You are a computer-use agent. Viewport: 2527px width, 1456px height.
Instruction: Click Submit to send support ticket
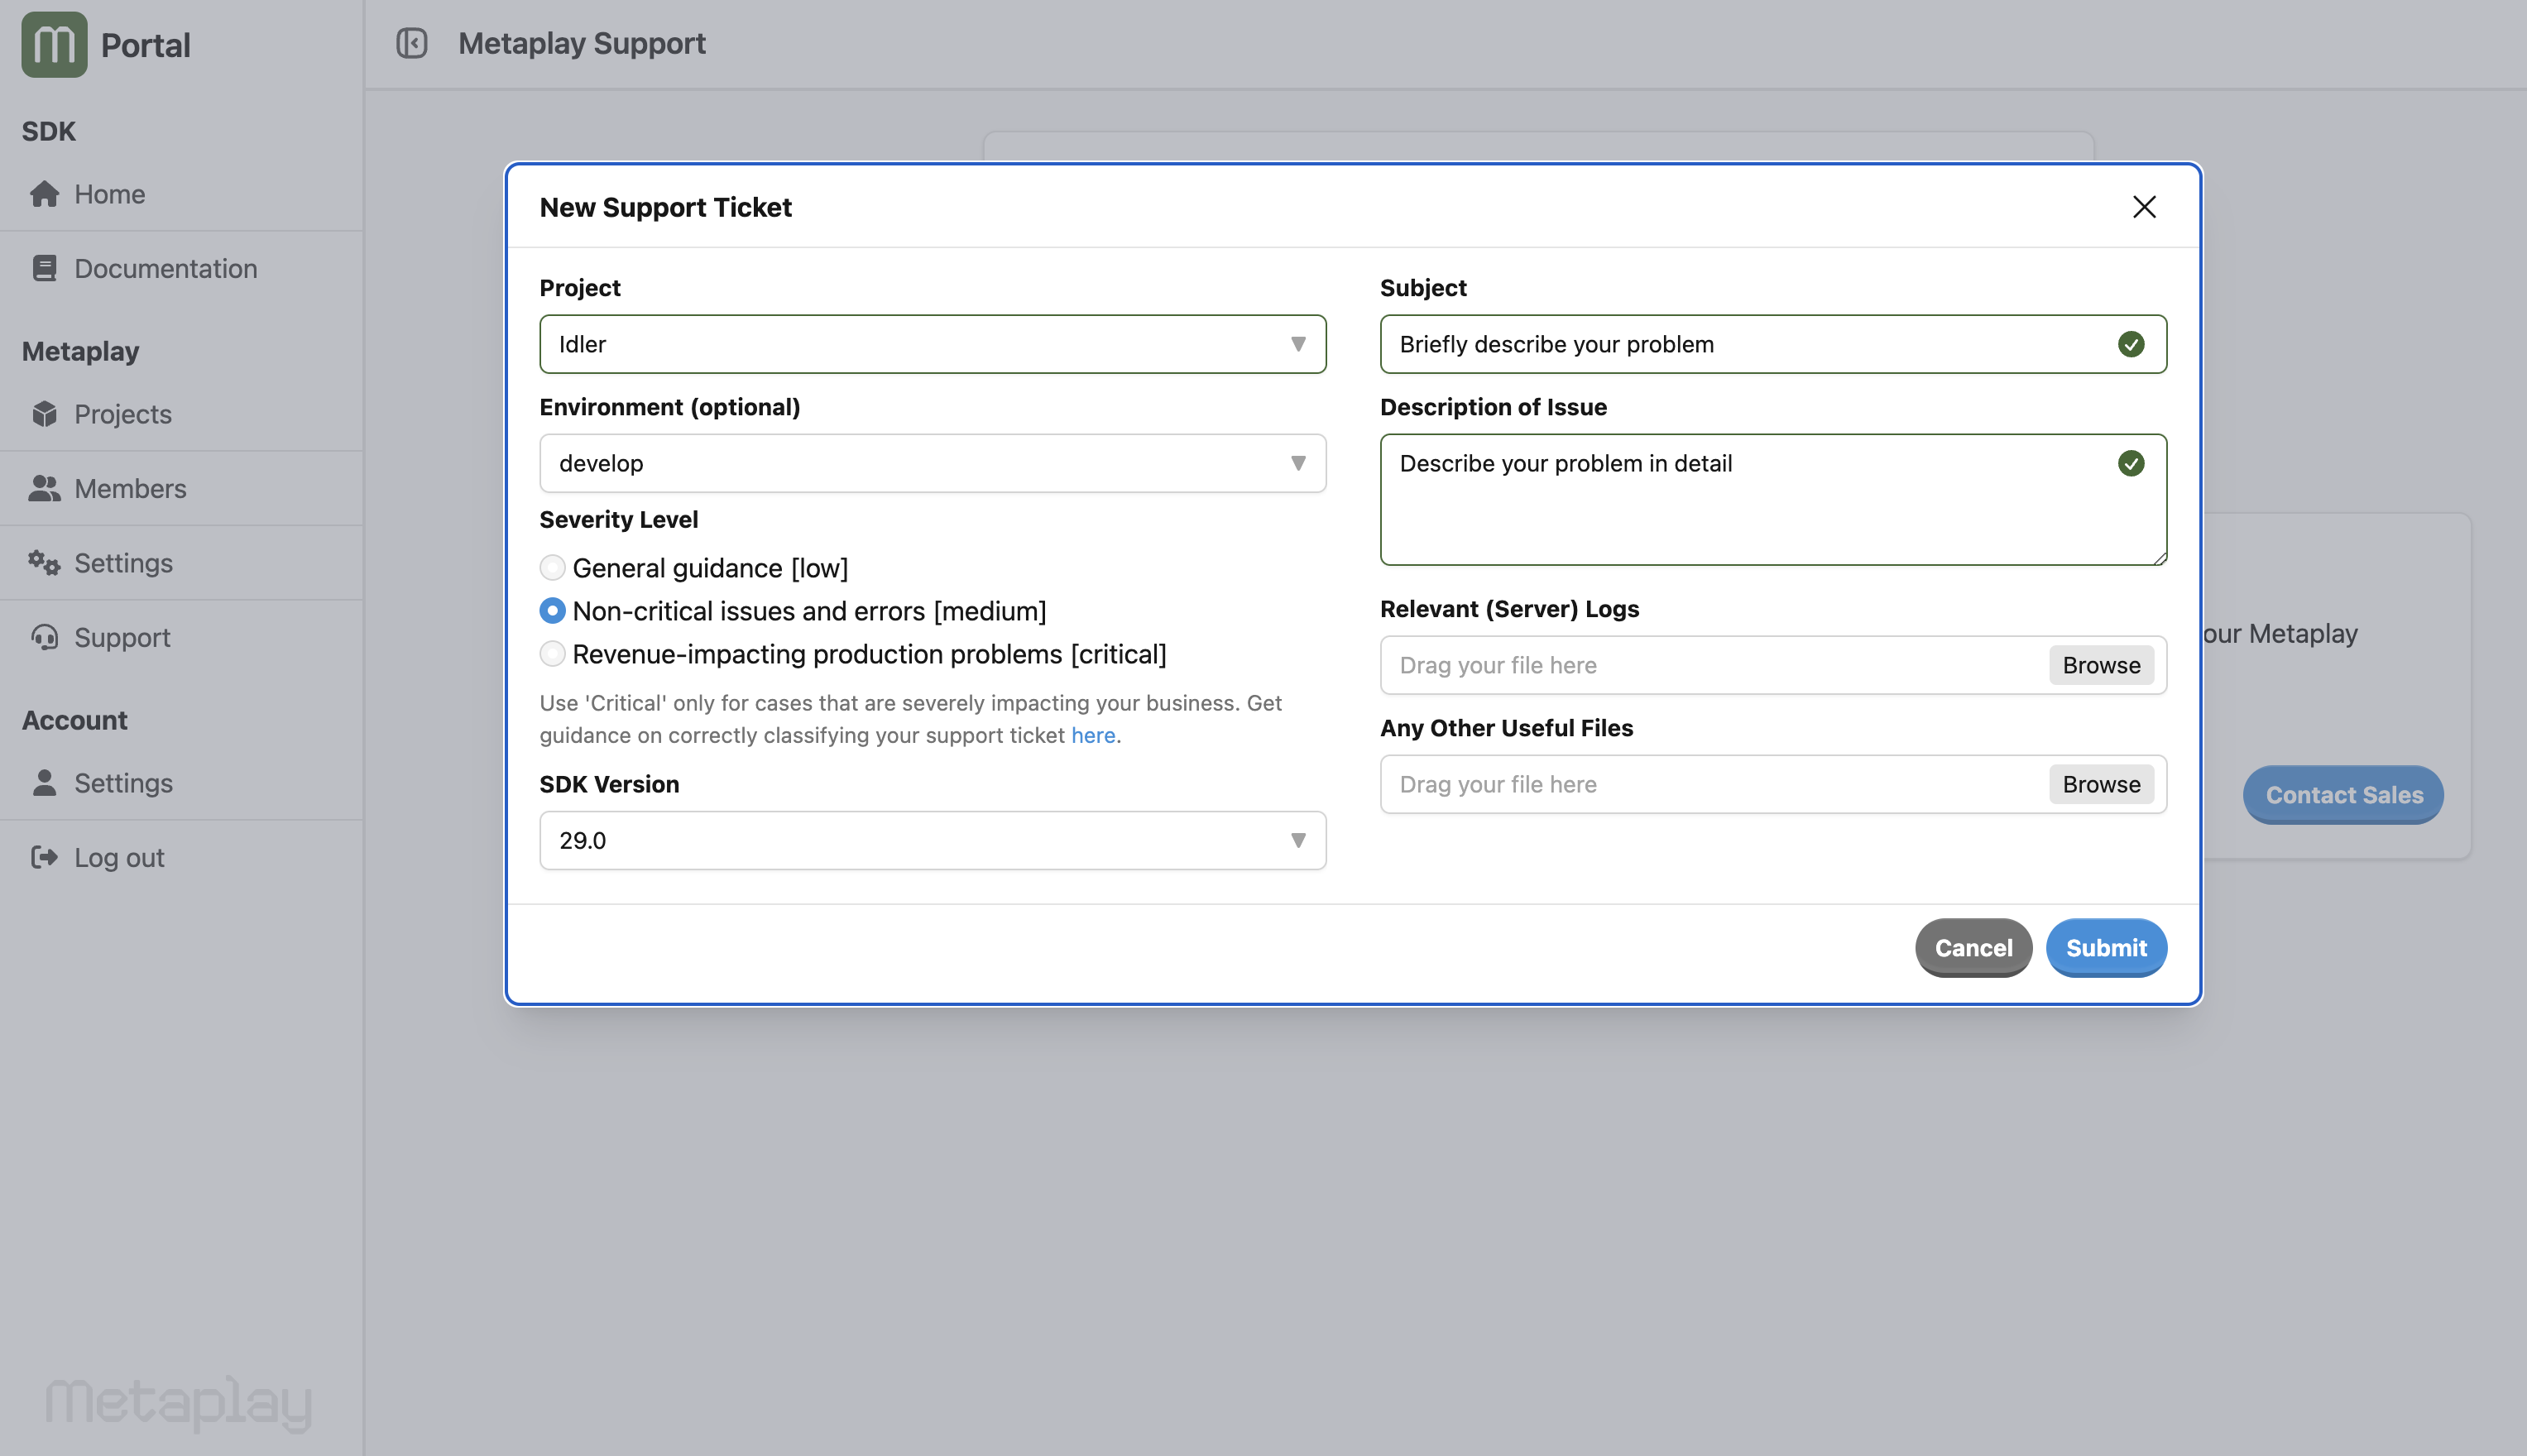click(2107, 947)
